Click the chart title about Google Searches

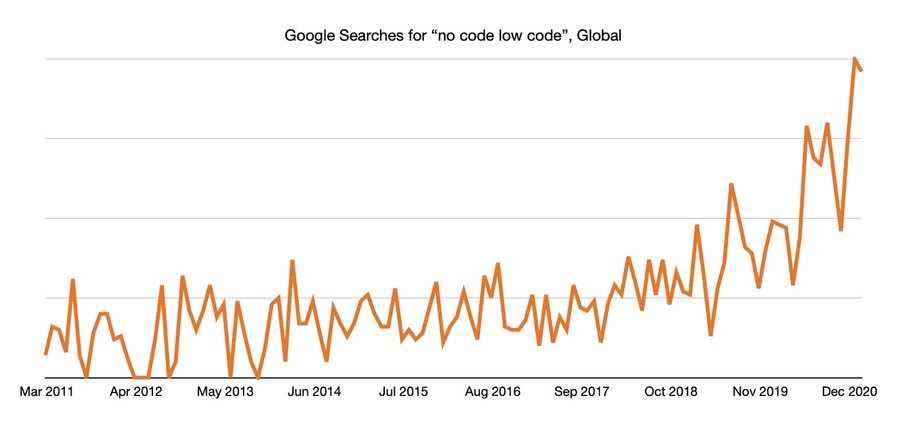coord(454,36)
